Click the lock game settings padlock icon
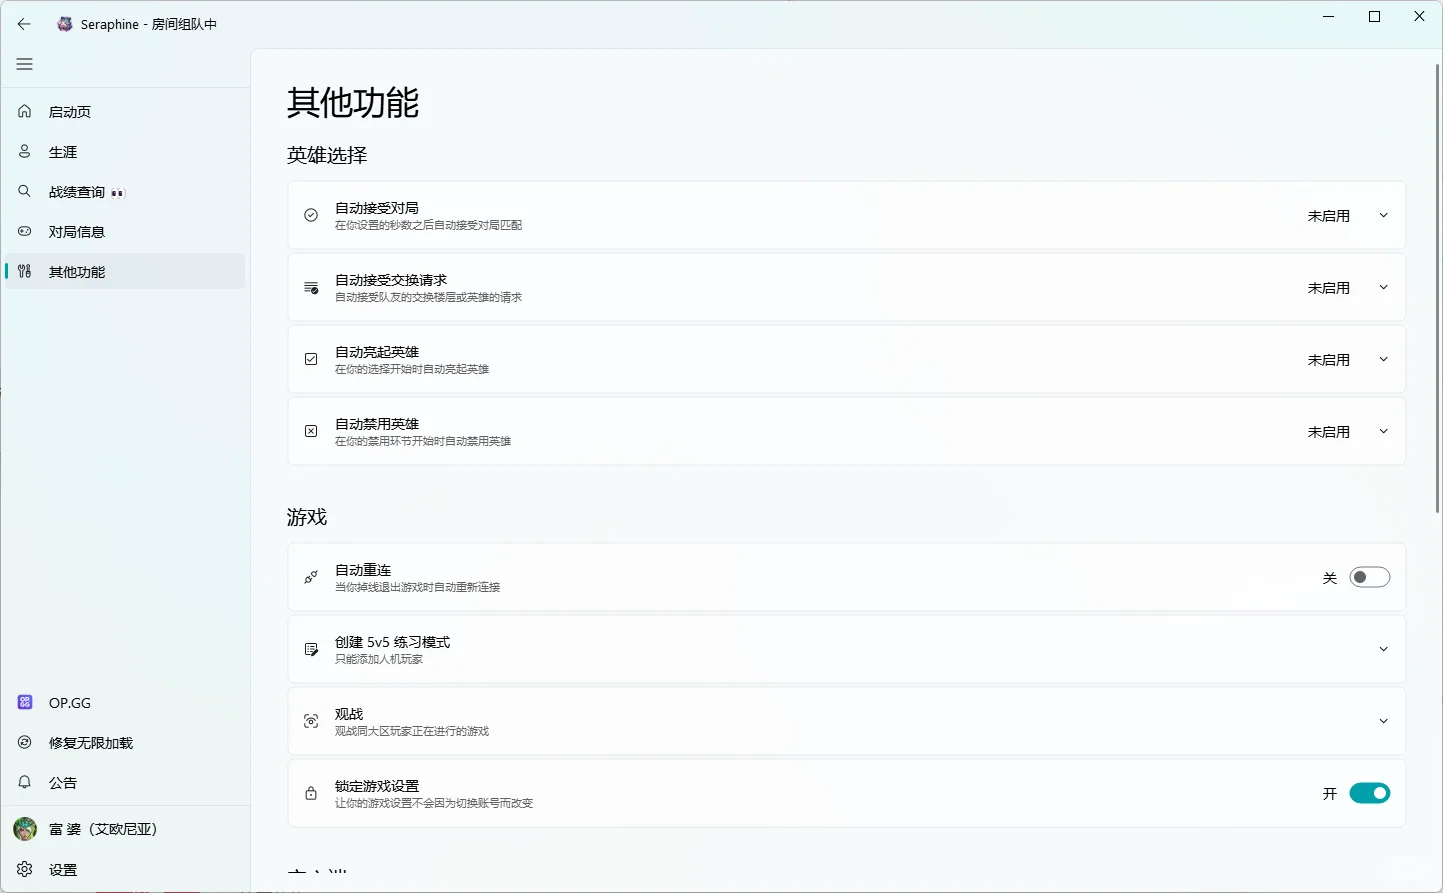 click(311, 793)
